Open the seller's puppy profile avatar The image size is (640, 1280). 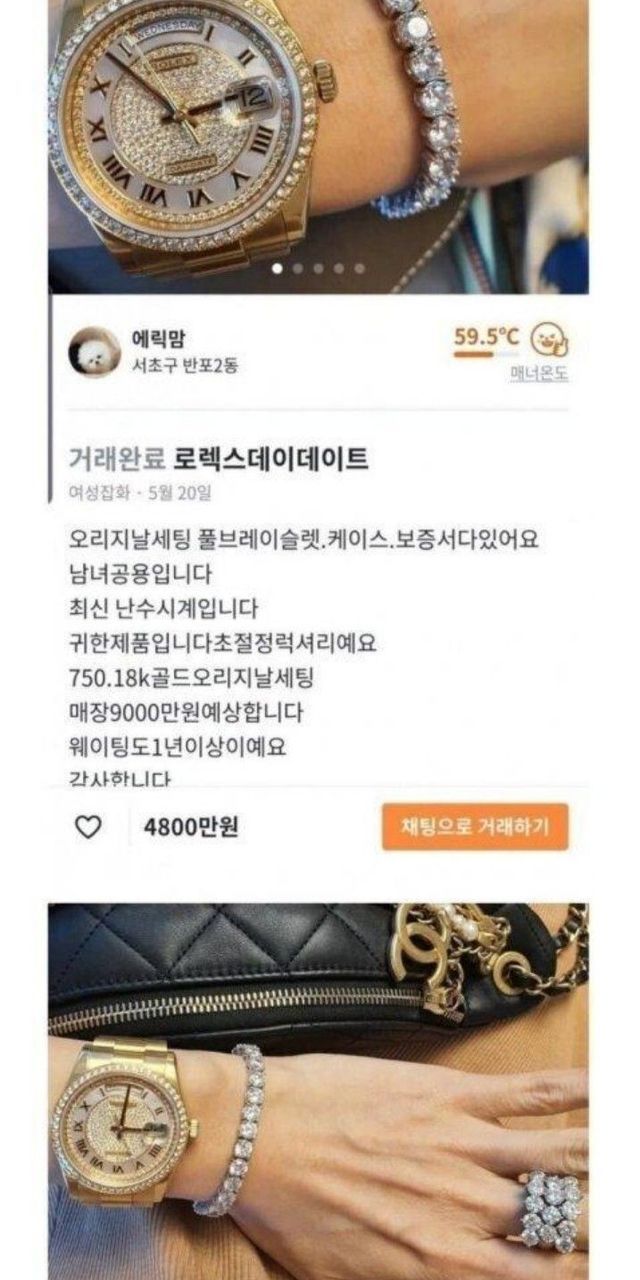[94, 351]
